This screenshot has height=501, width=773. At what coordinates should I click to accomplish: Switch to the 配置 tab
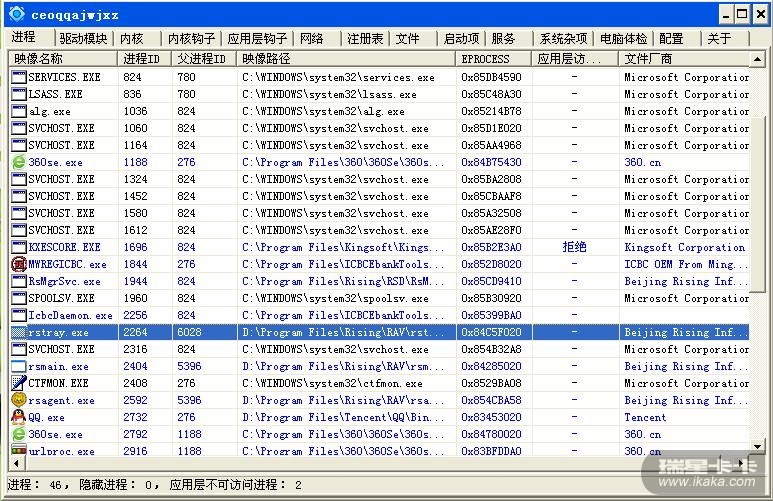point(671,38)
